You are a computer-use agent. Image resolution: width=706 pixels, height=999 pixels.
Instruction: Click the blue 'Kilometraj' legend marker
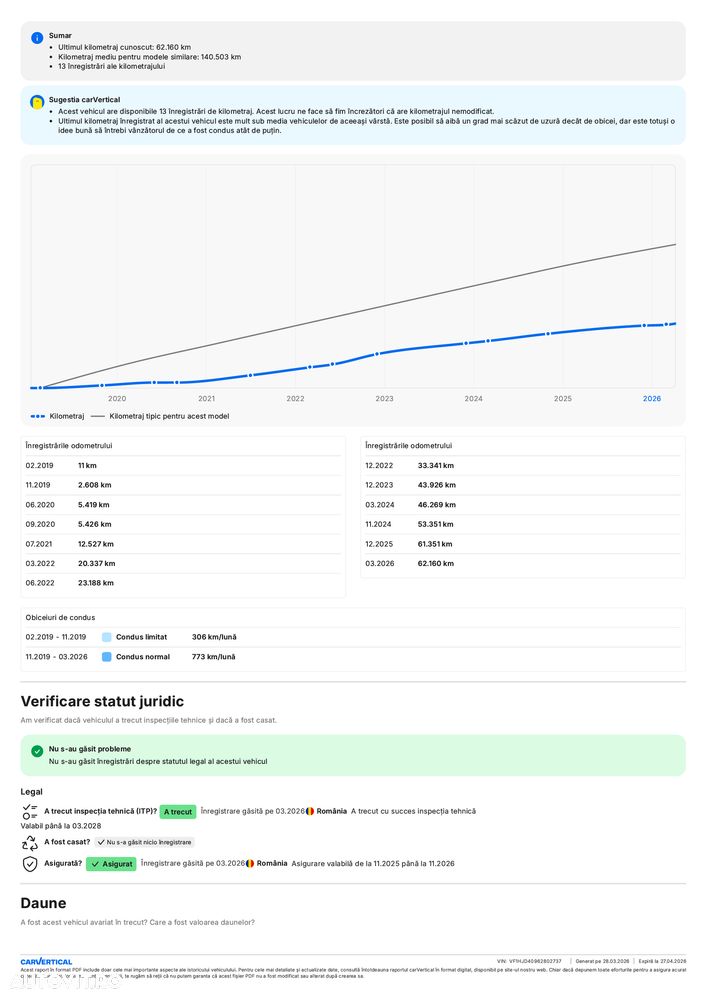click(38, 416)
